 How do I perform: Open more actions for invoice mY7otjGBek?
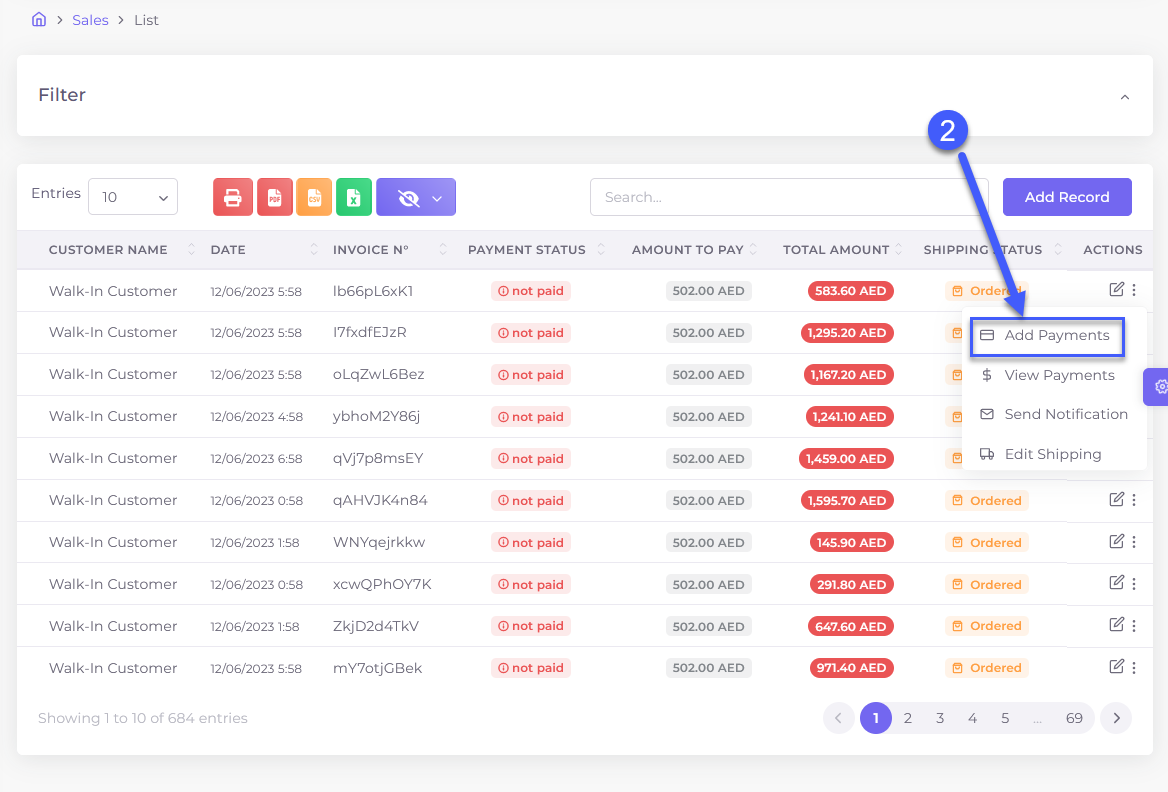pos(1134,667)
